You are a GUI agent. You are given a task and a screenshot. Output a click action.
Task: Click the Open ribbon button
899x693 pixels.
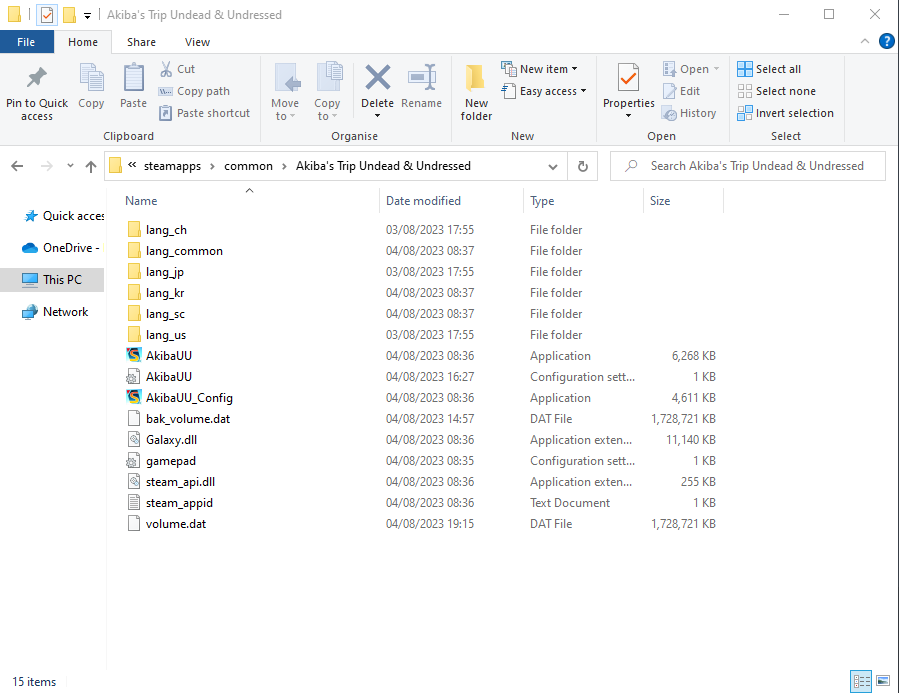690,69
